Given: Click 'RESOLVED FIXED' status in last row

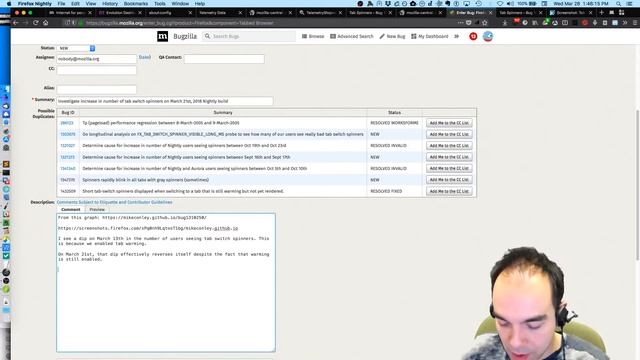Looking at the screenshot, I should point(386,191).
